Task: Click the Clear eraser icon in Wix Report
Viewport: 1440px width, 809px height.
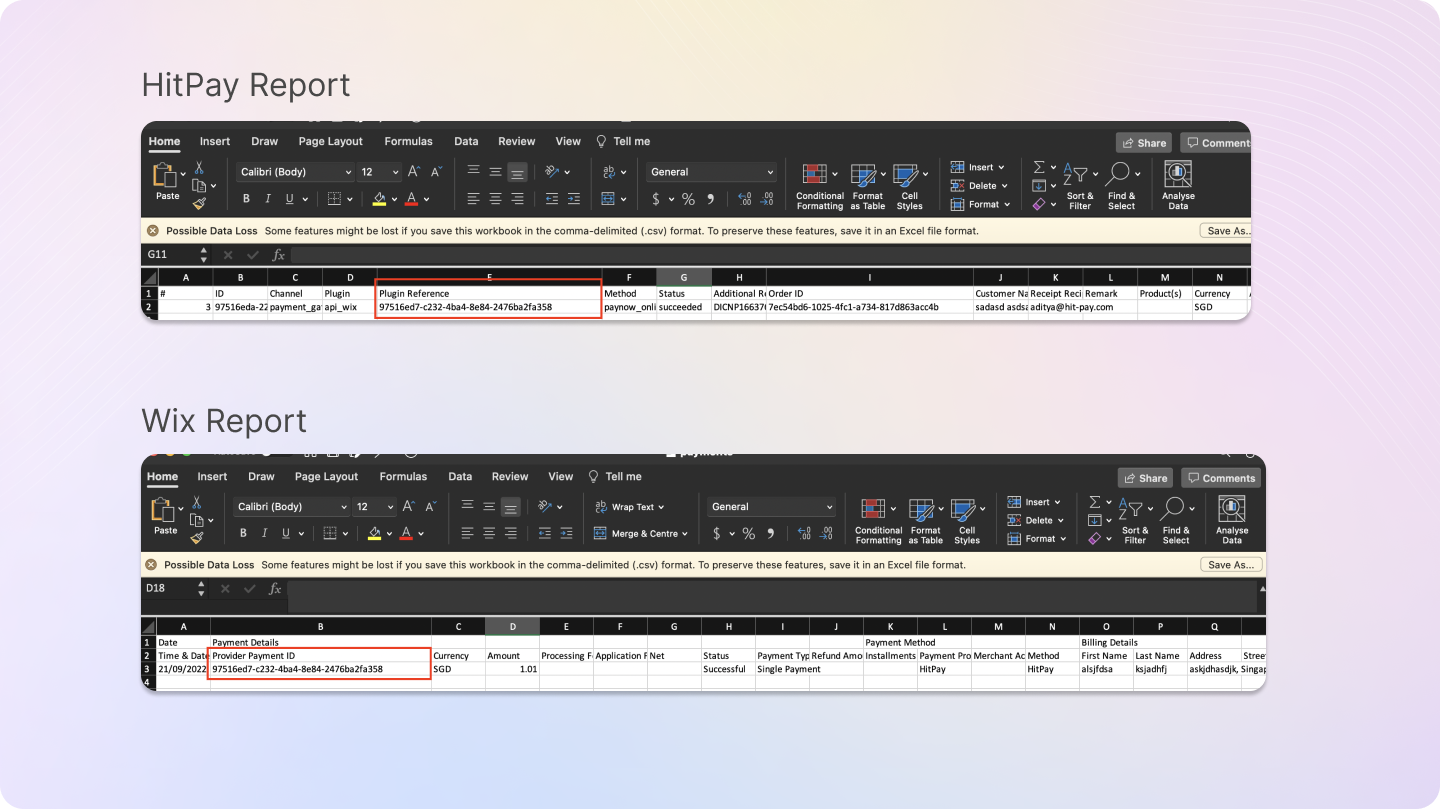Action: coord(1093,538)
